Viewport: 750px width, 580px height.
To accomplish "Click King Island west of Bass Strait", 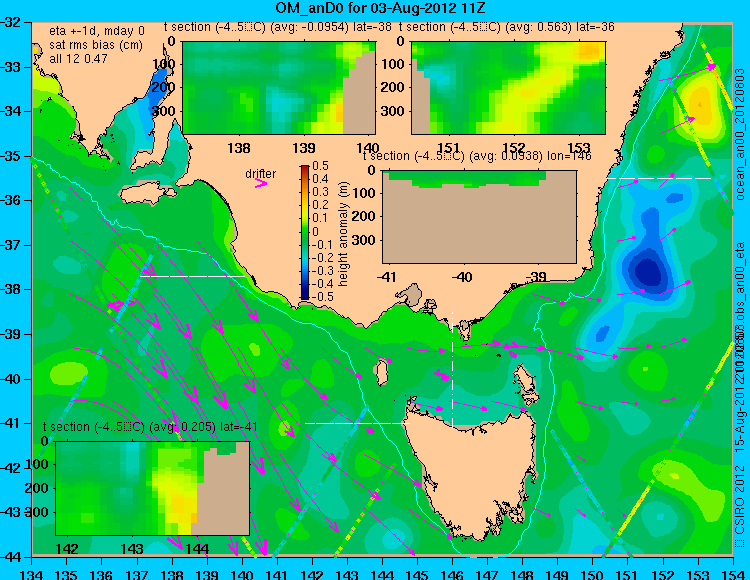I will click(x=382, y=373).
